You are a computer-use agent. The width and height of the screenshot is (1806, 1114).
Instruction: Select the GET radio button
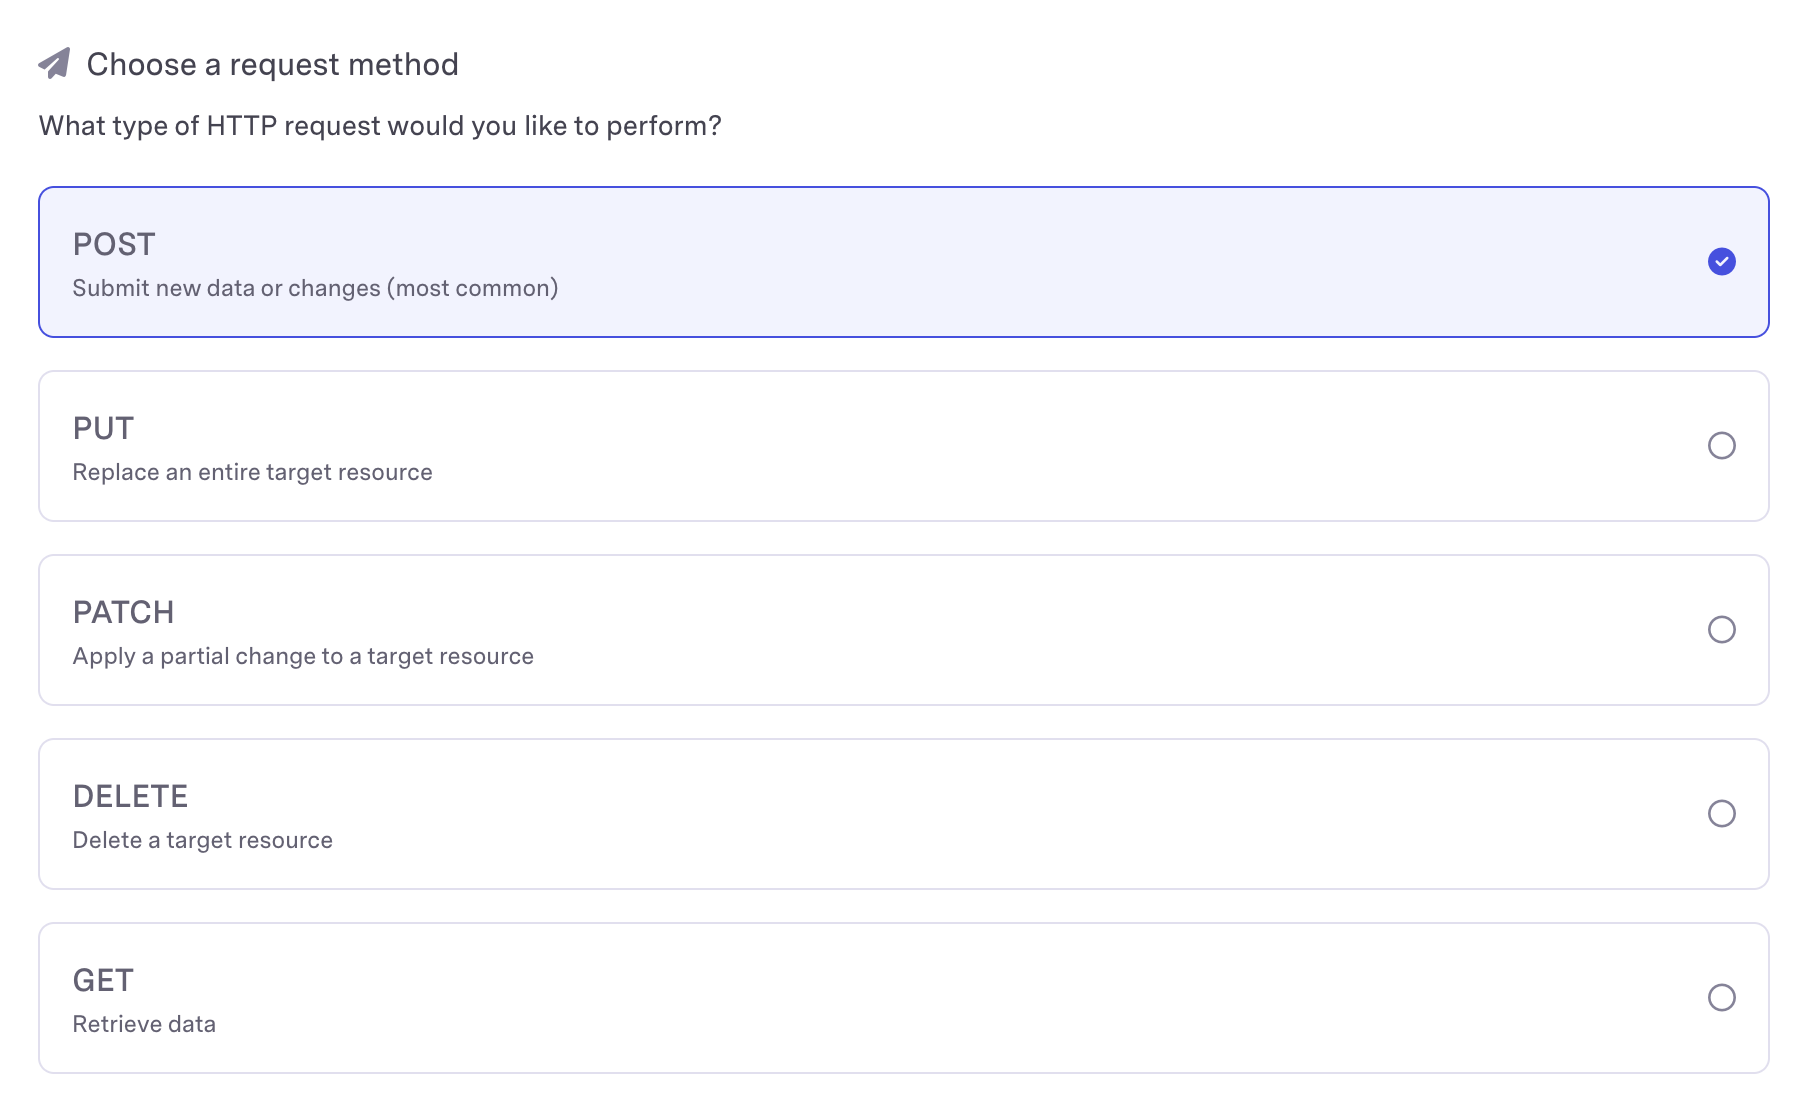(1721, 998)
